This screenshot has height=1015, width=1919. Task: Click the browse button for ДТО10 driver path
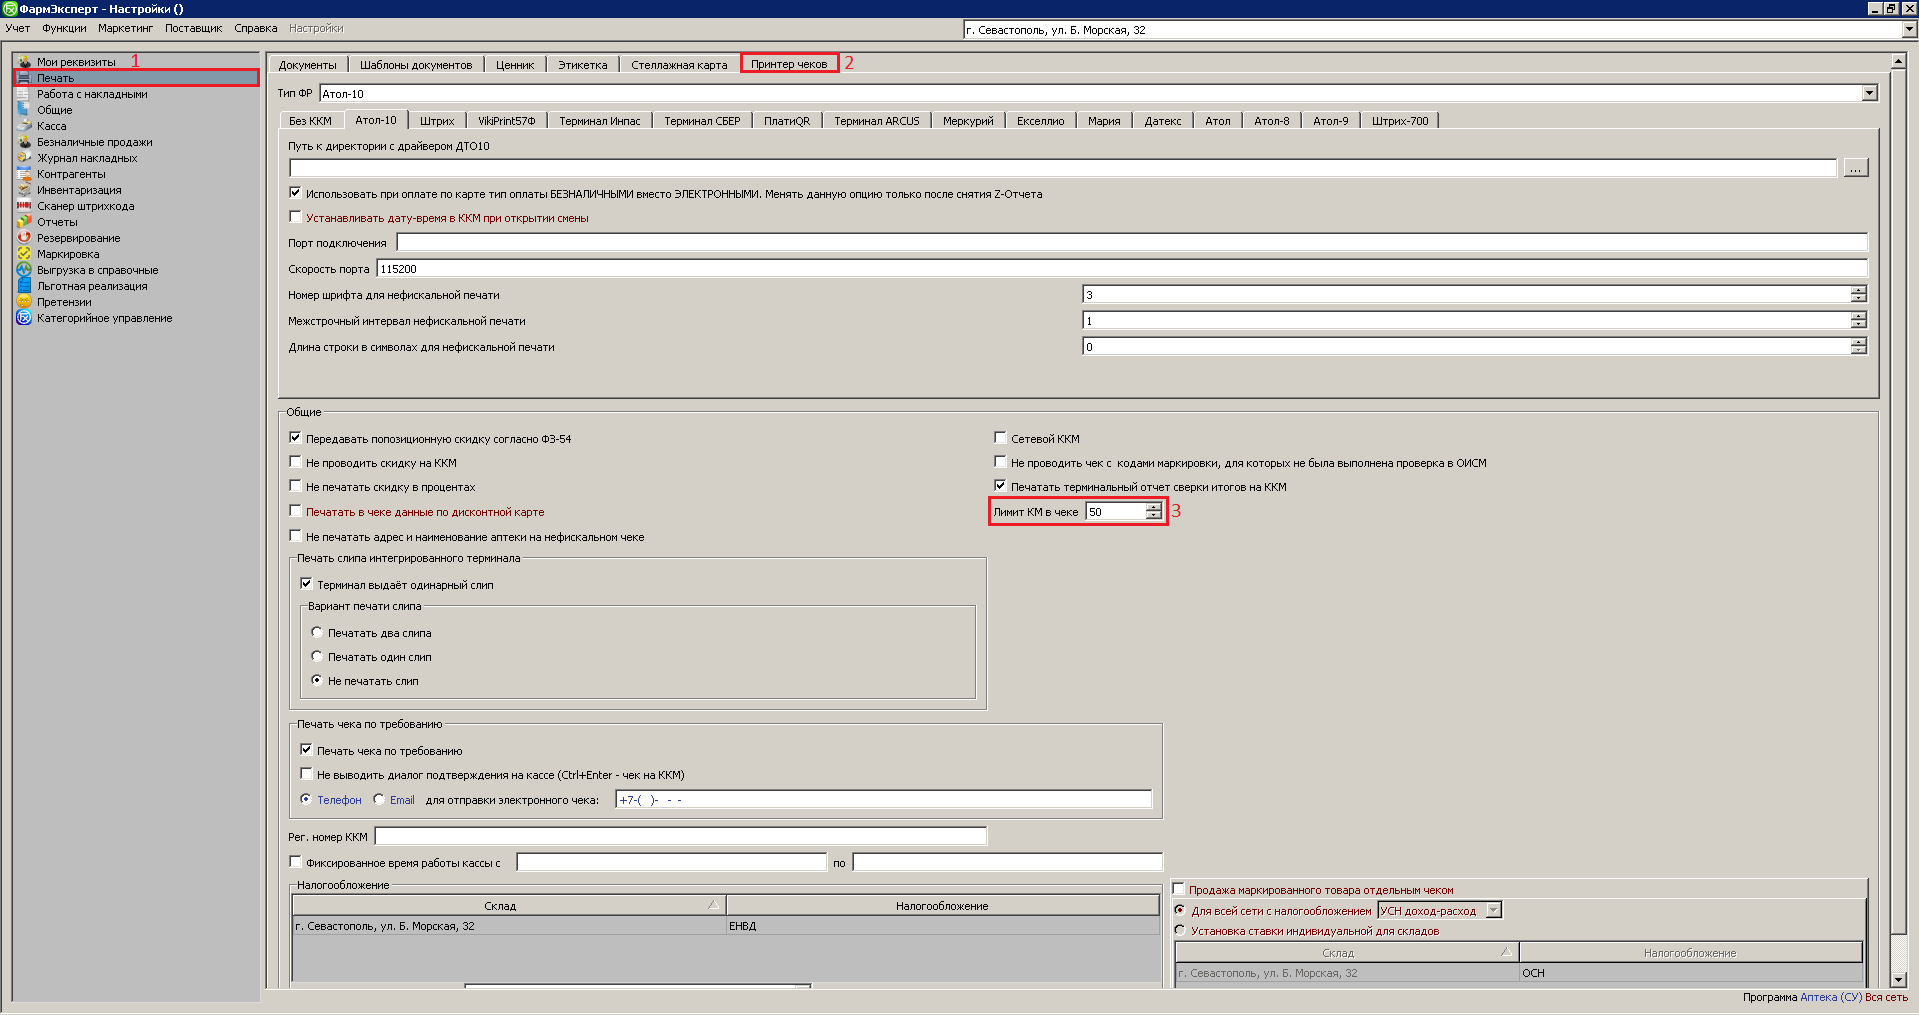coord(1855,168)
